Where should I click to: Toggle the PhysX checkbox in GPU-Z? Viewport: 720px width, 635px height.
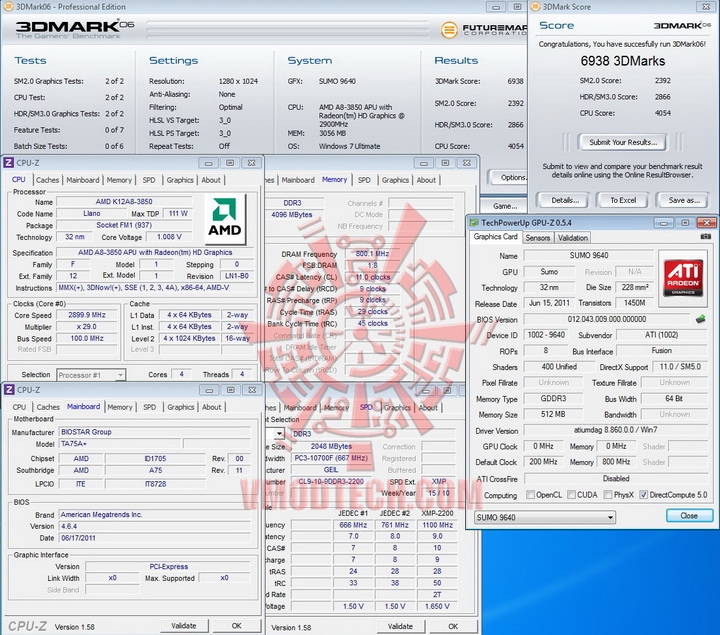pos(608,495)
